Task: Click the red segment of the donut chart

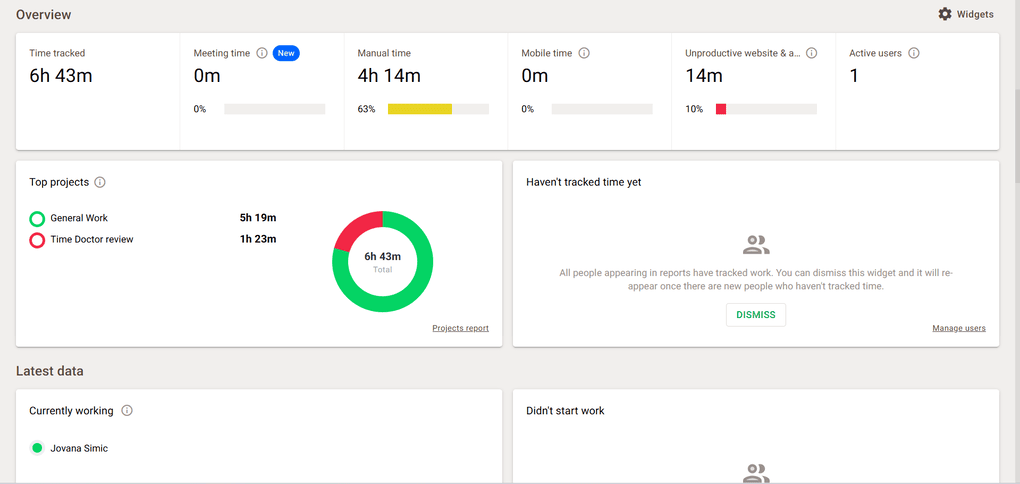Action: coord(355,228)
